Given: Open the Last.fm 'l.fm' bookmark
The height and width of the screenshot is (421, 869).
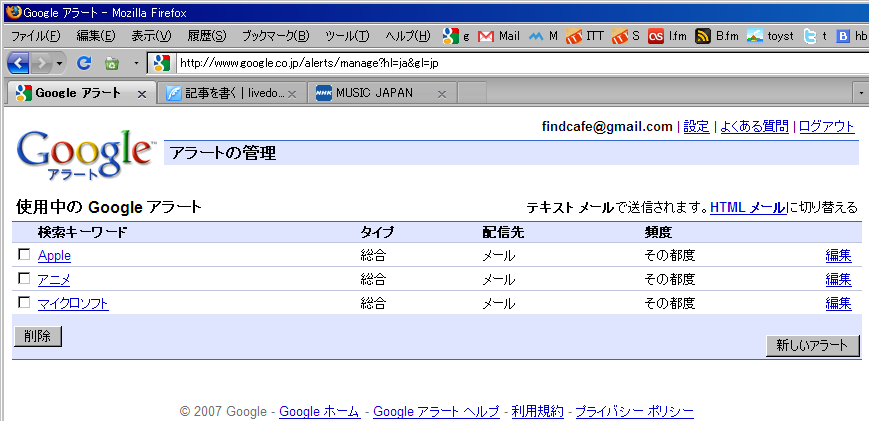Looking at the screenshot, I should point(667,36).
